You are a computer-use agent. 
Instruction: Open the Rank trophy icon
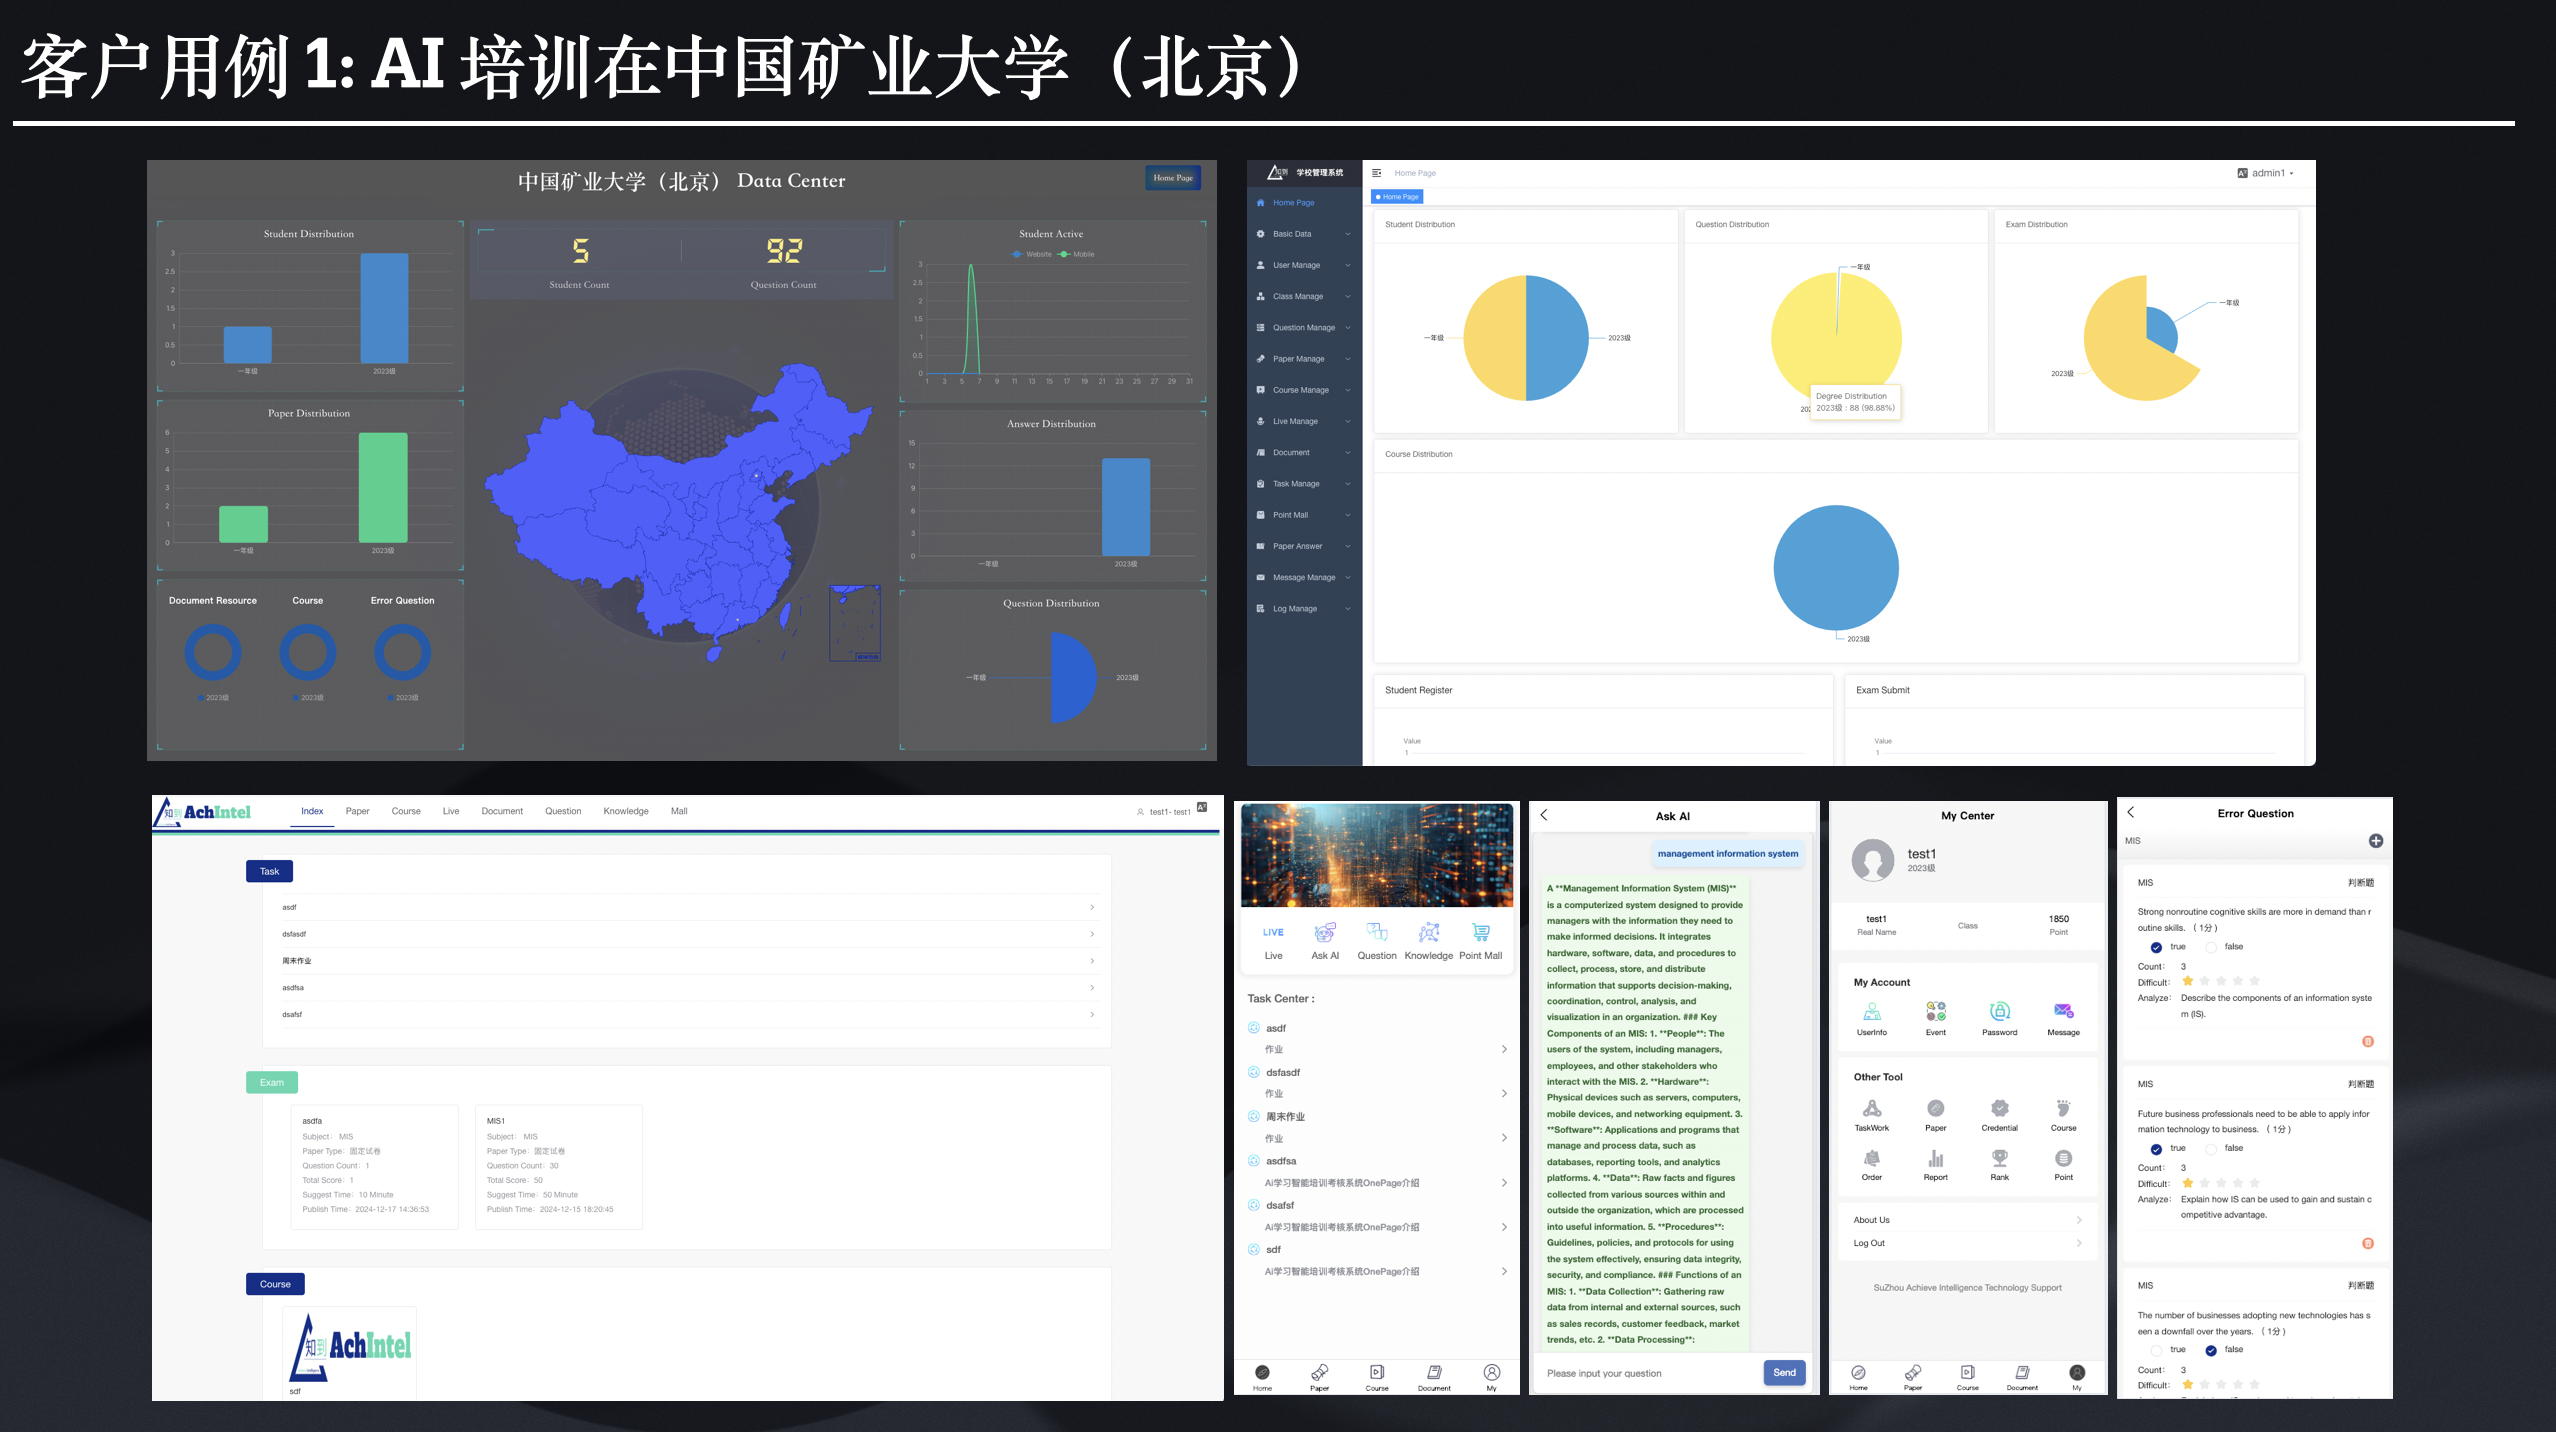click(x=1999, y=1158)
